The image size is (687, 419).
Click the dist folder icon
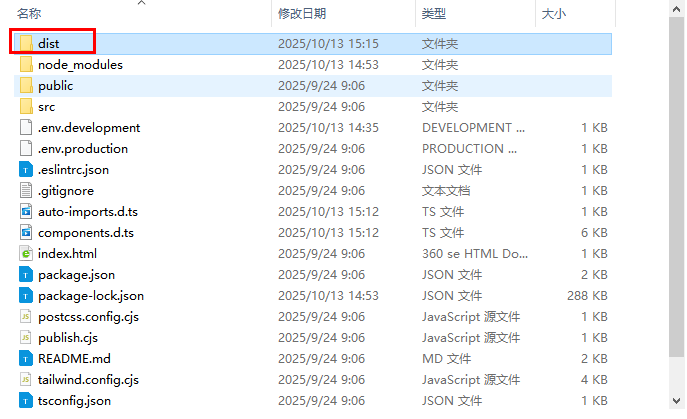click(x=26, y=43)
